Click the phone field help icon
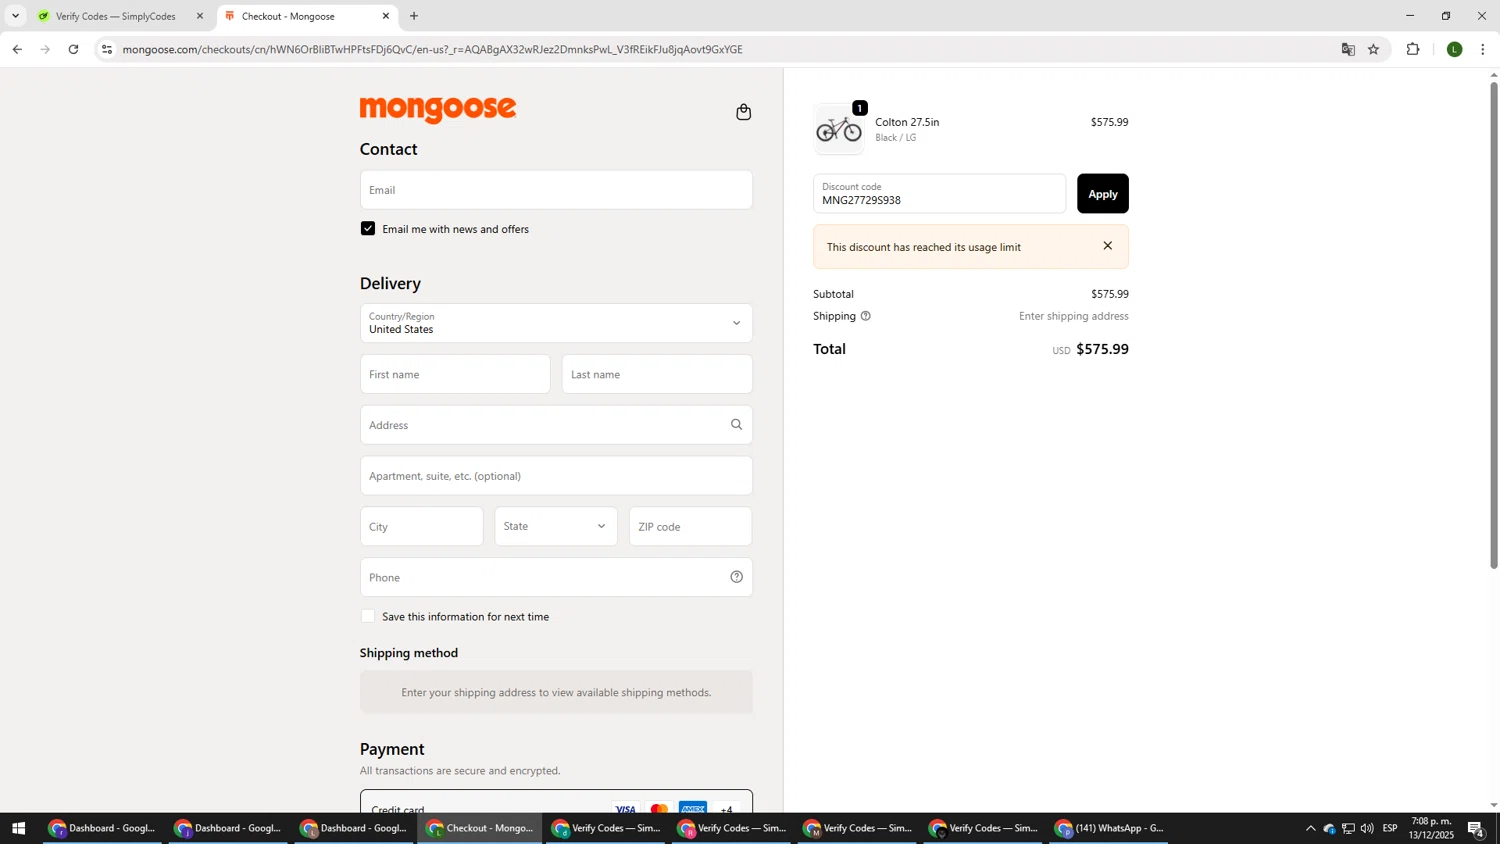 pyautogui.click(x=737, y=577)
